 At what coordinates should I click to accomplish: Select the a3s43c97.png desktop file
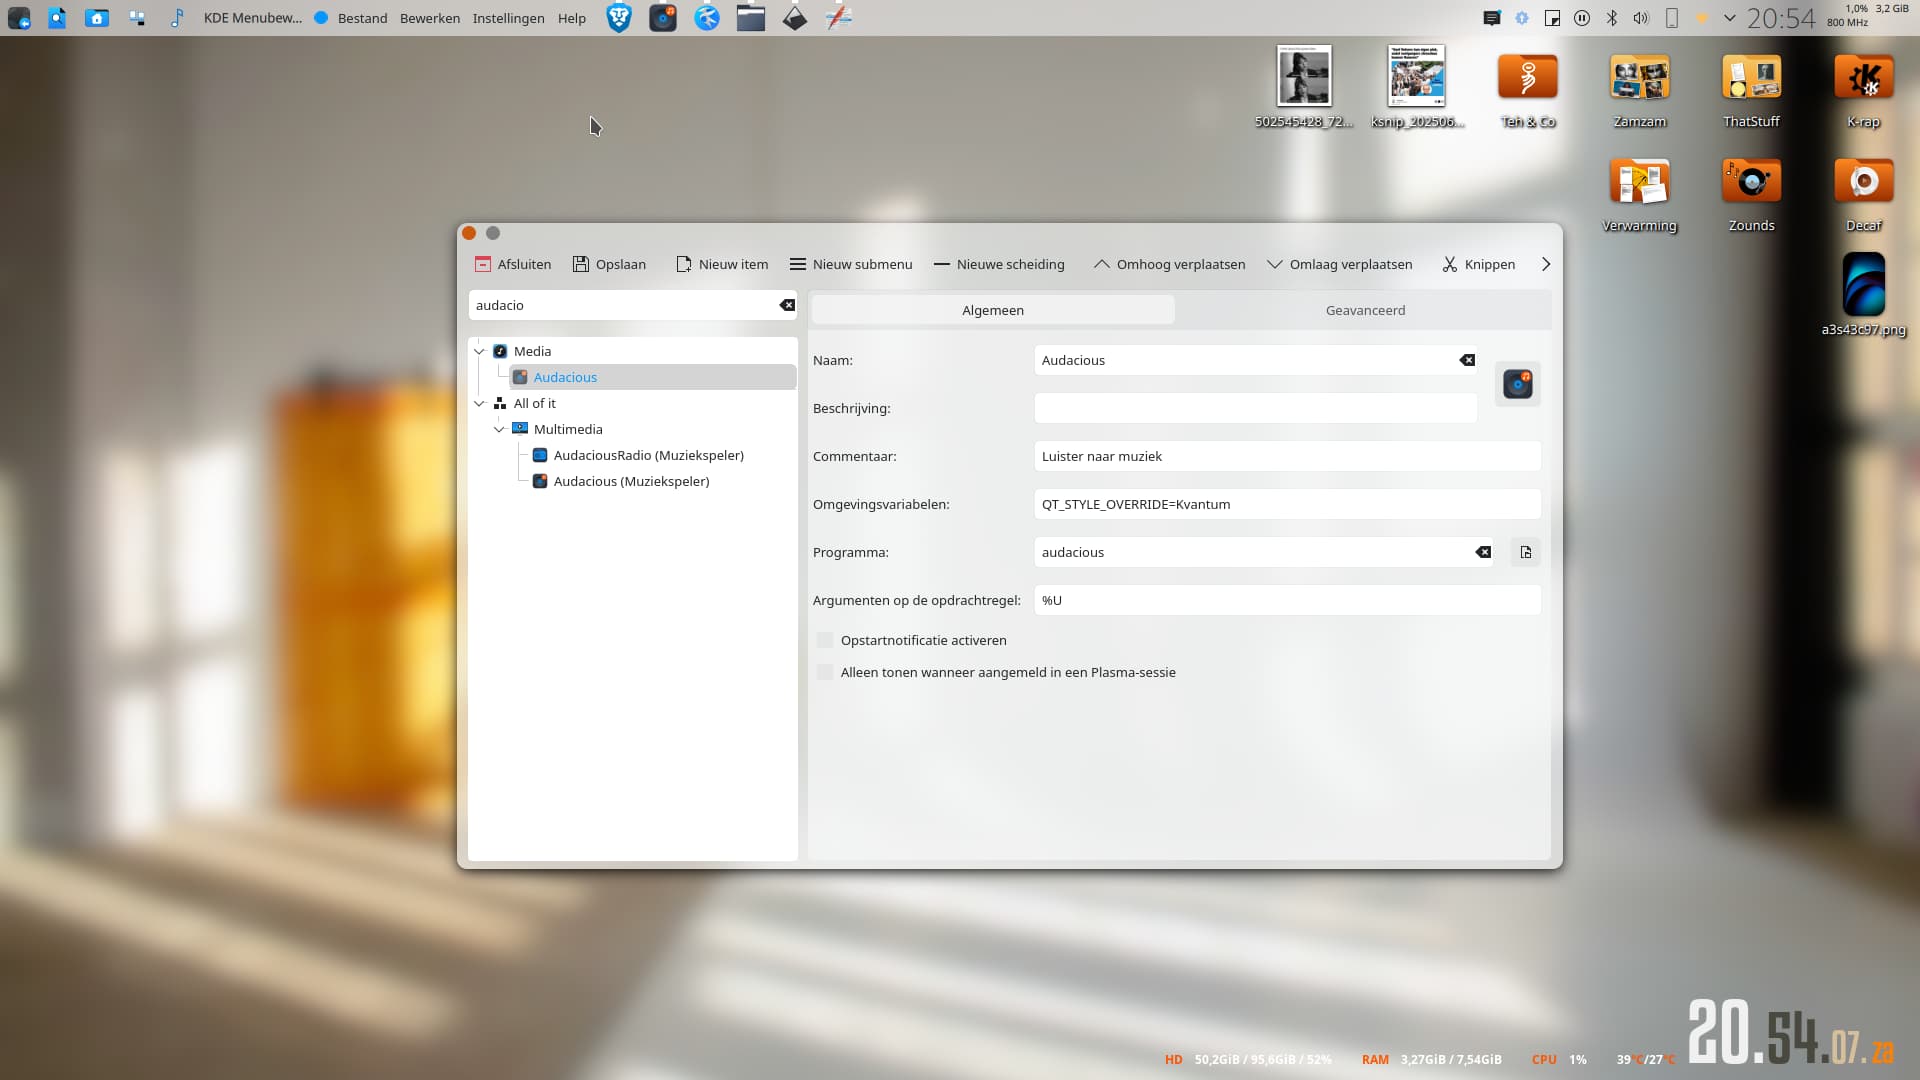1864,294
